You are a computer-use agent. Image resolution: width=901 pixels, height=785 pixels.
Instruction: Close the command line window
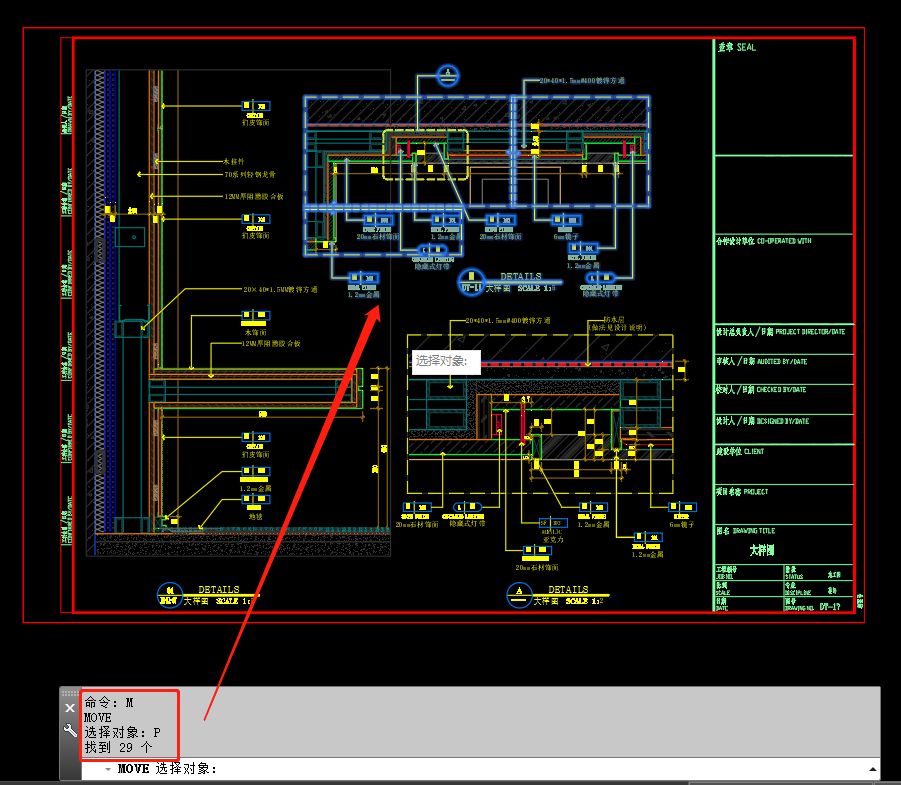click(70, 708)
